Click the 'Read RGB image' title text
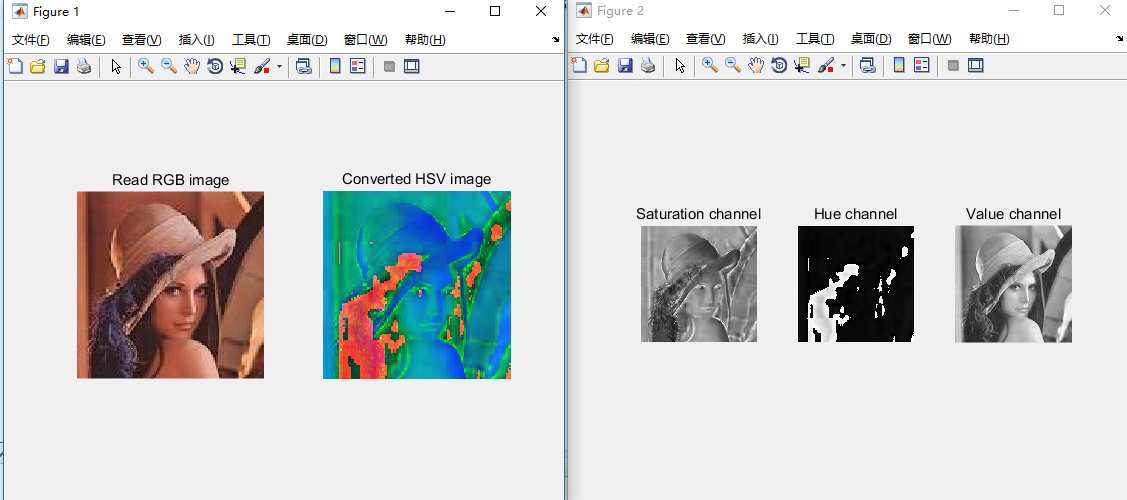This screenshot has height=500, width=1127. coord(170,180)
